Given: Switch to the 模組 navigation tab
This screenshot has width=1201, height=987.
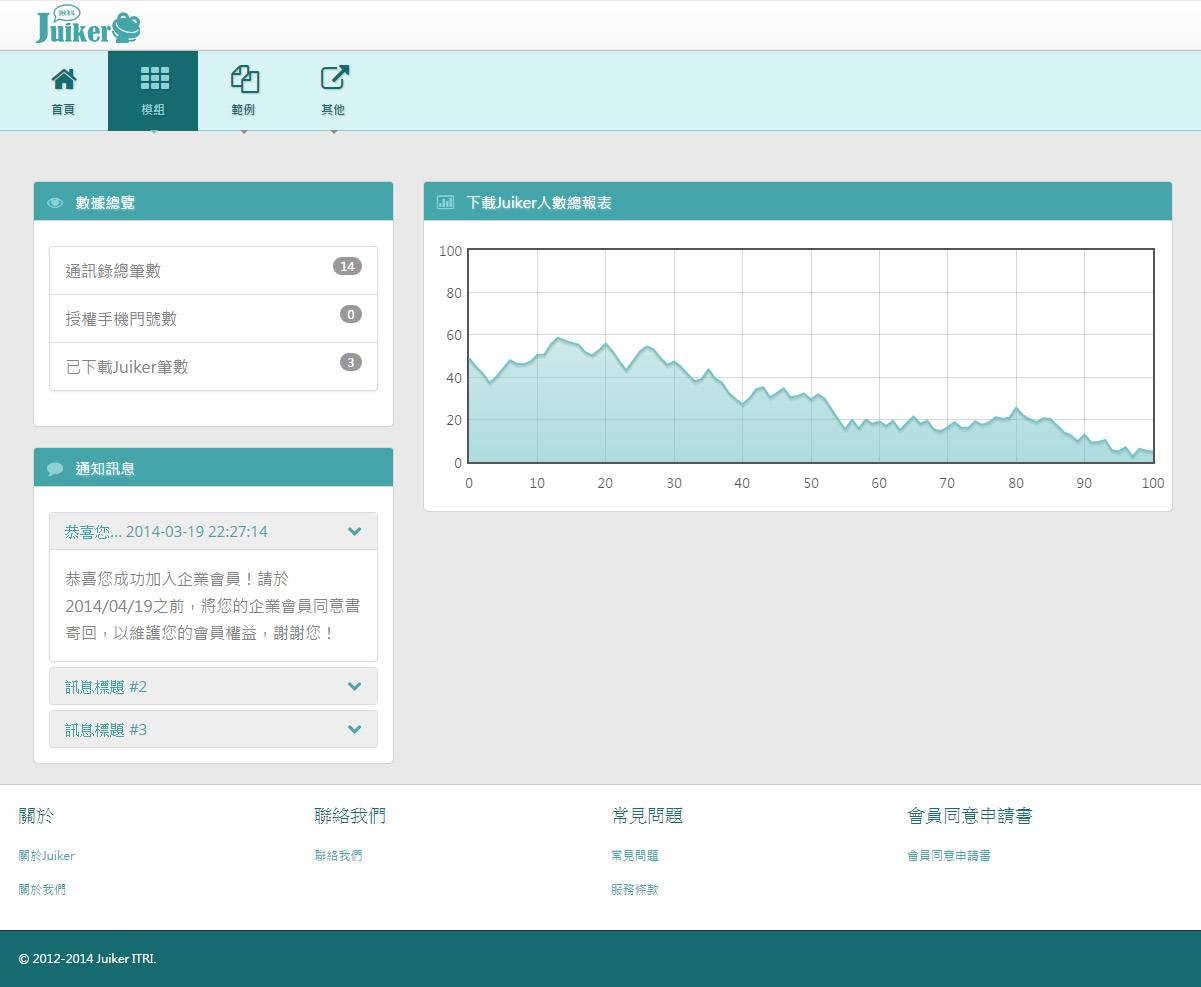Looking at the screenshot, I should 153,90.
